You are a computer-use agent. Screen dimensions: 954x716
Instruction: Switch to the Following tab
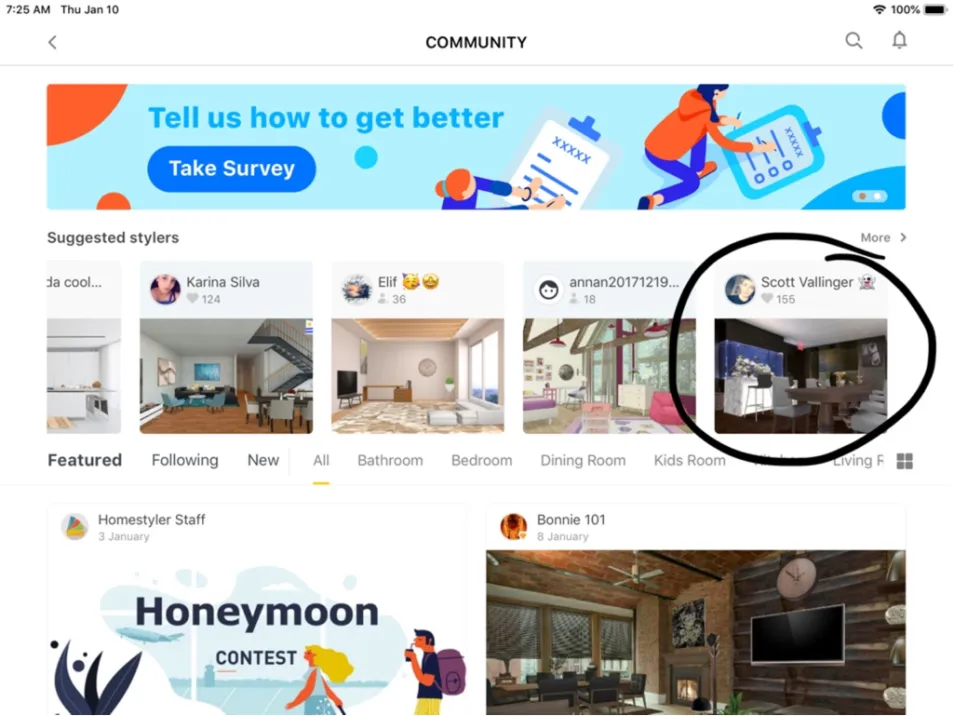tap(185, 460)
